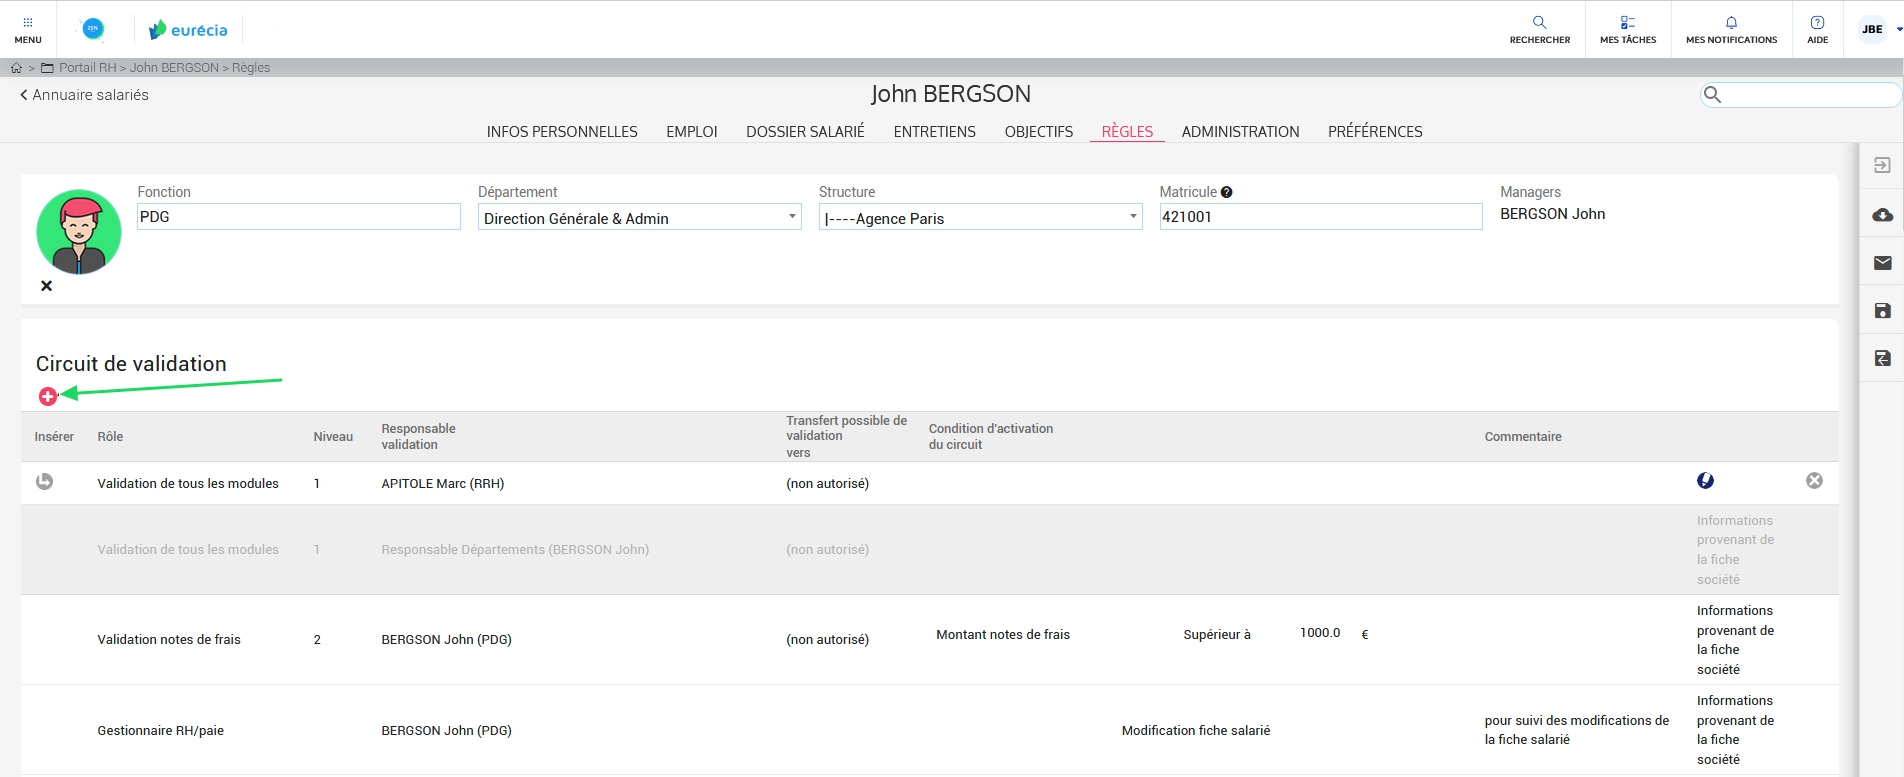Open the main Menu grid
1904x777 pixels.
pos(28,29)
